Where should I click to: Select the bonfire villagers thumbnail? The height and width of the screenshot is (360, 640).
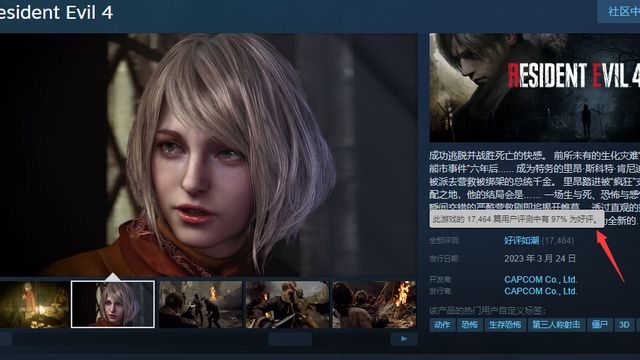coord(374,304)
